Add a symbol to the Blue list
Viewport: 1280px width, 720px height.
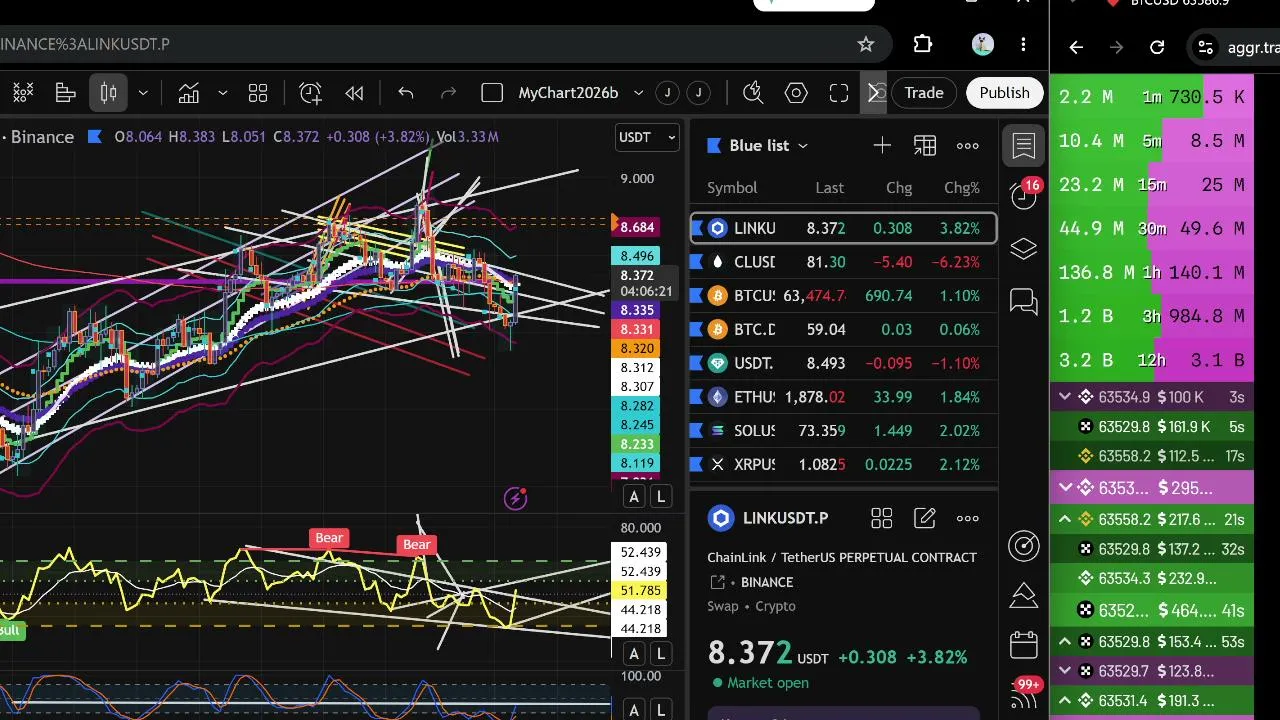(x=882, y=146)
